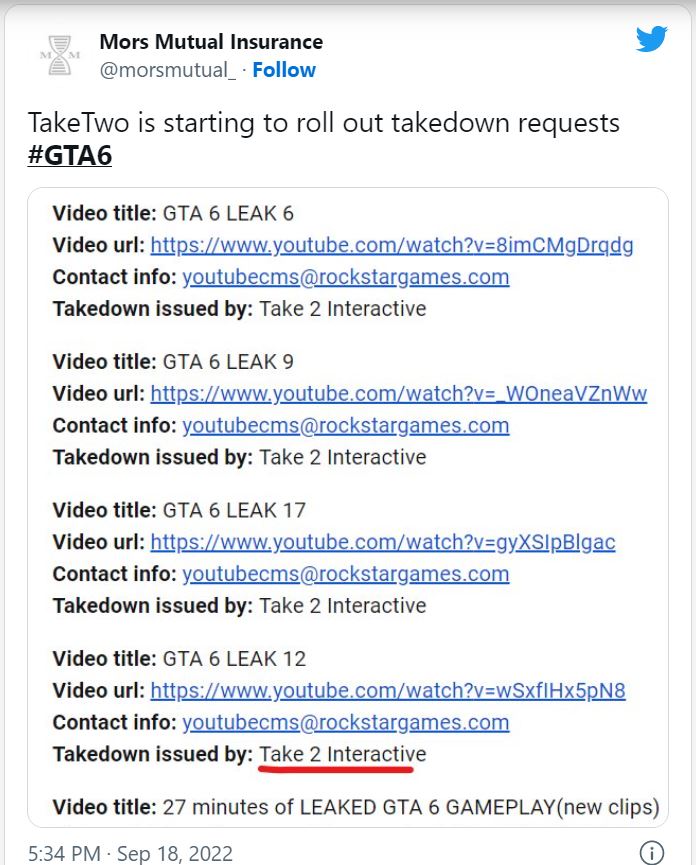Click the tweet info icon
696x865 pixels.
click(651, 852)
